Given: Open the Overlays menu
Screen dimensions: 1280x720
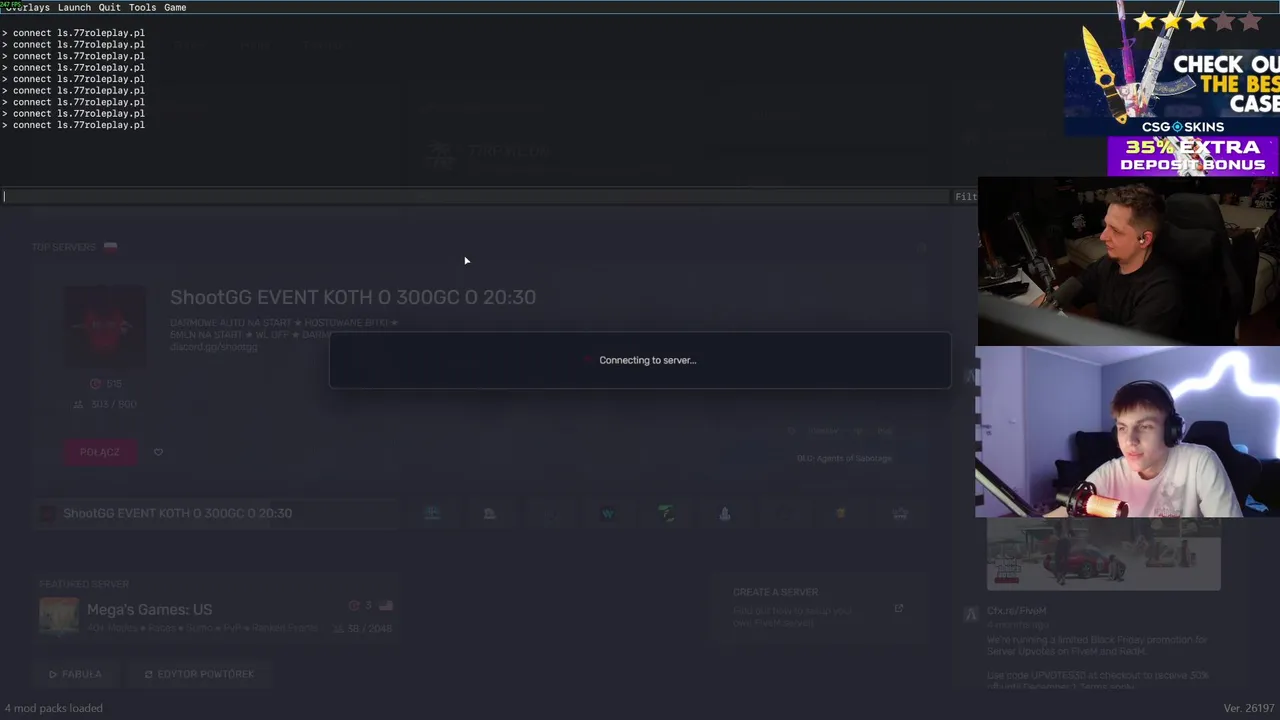Looking at the screenshot, I should tap(27, 7).
